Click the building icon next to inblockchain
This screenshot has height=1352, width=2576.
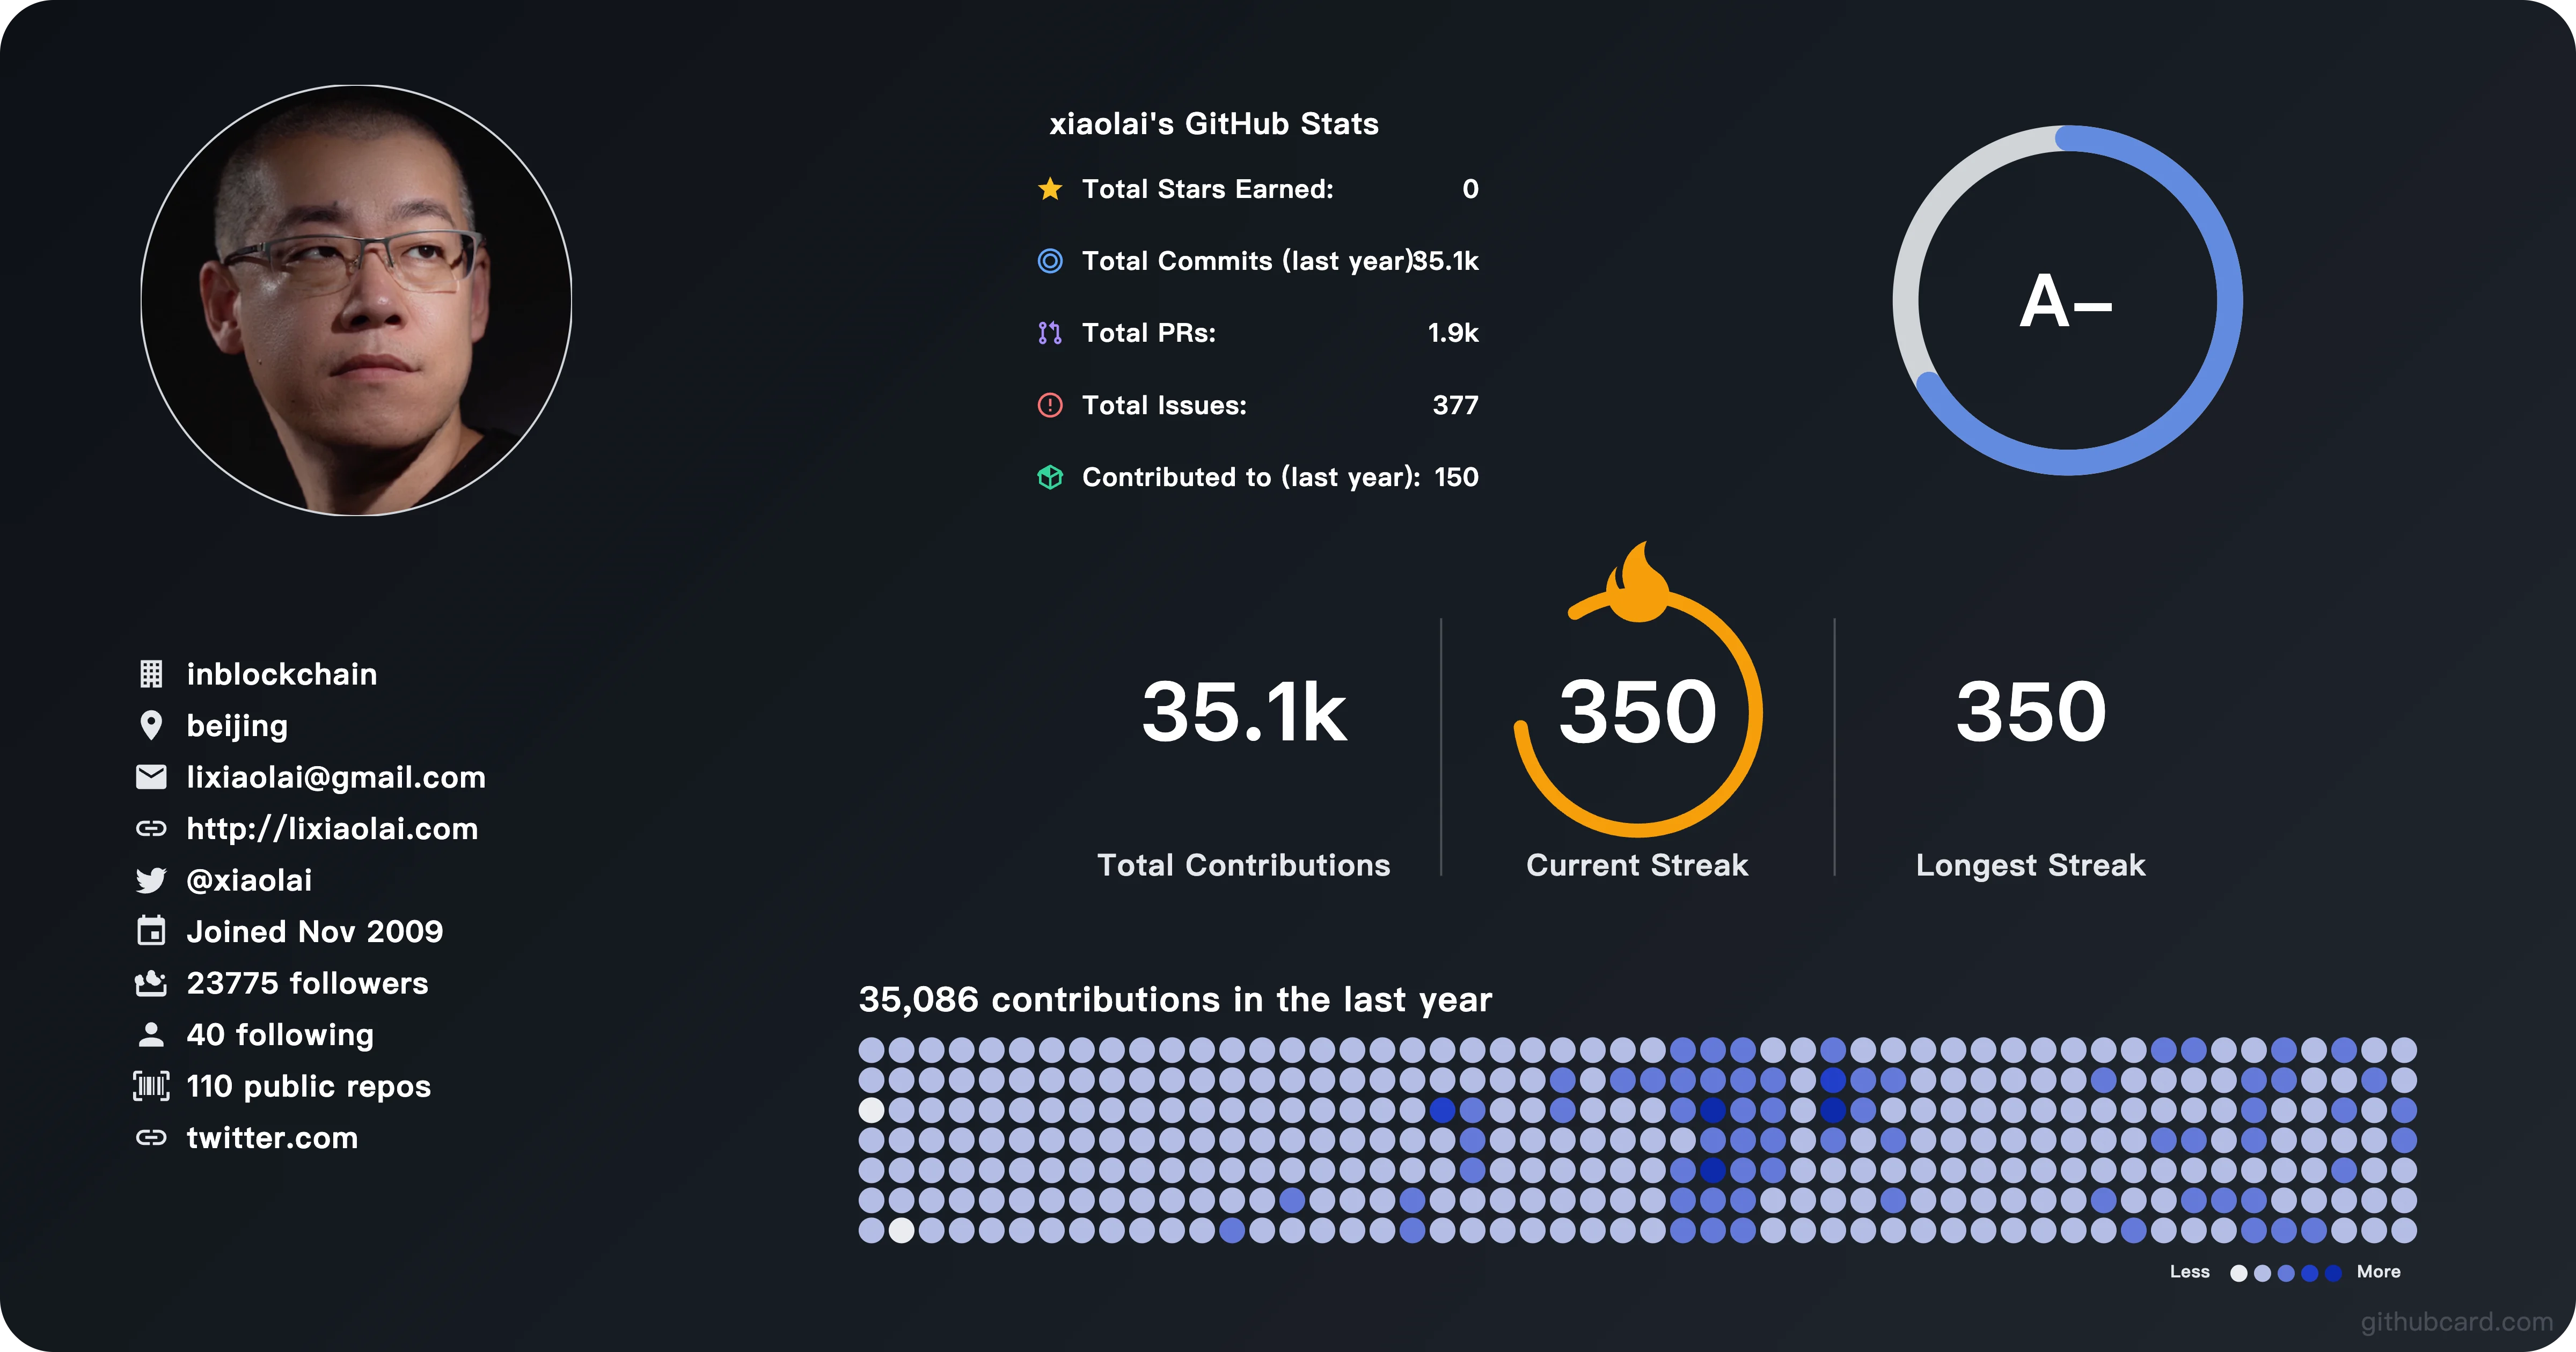151,674
